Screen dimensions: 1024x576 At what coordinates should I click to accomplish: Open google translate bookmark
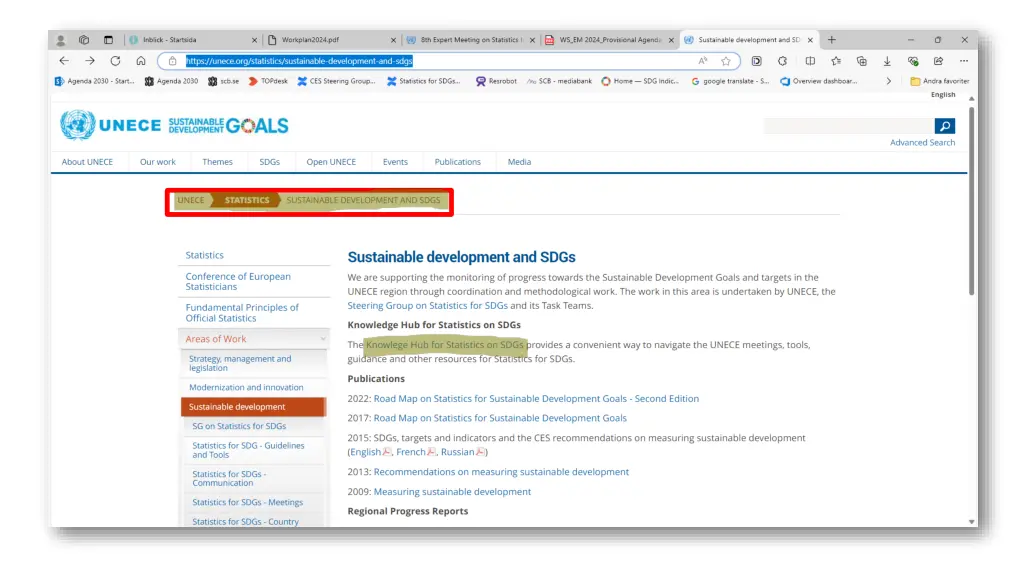coord(730,81)
